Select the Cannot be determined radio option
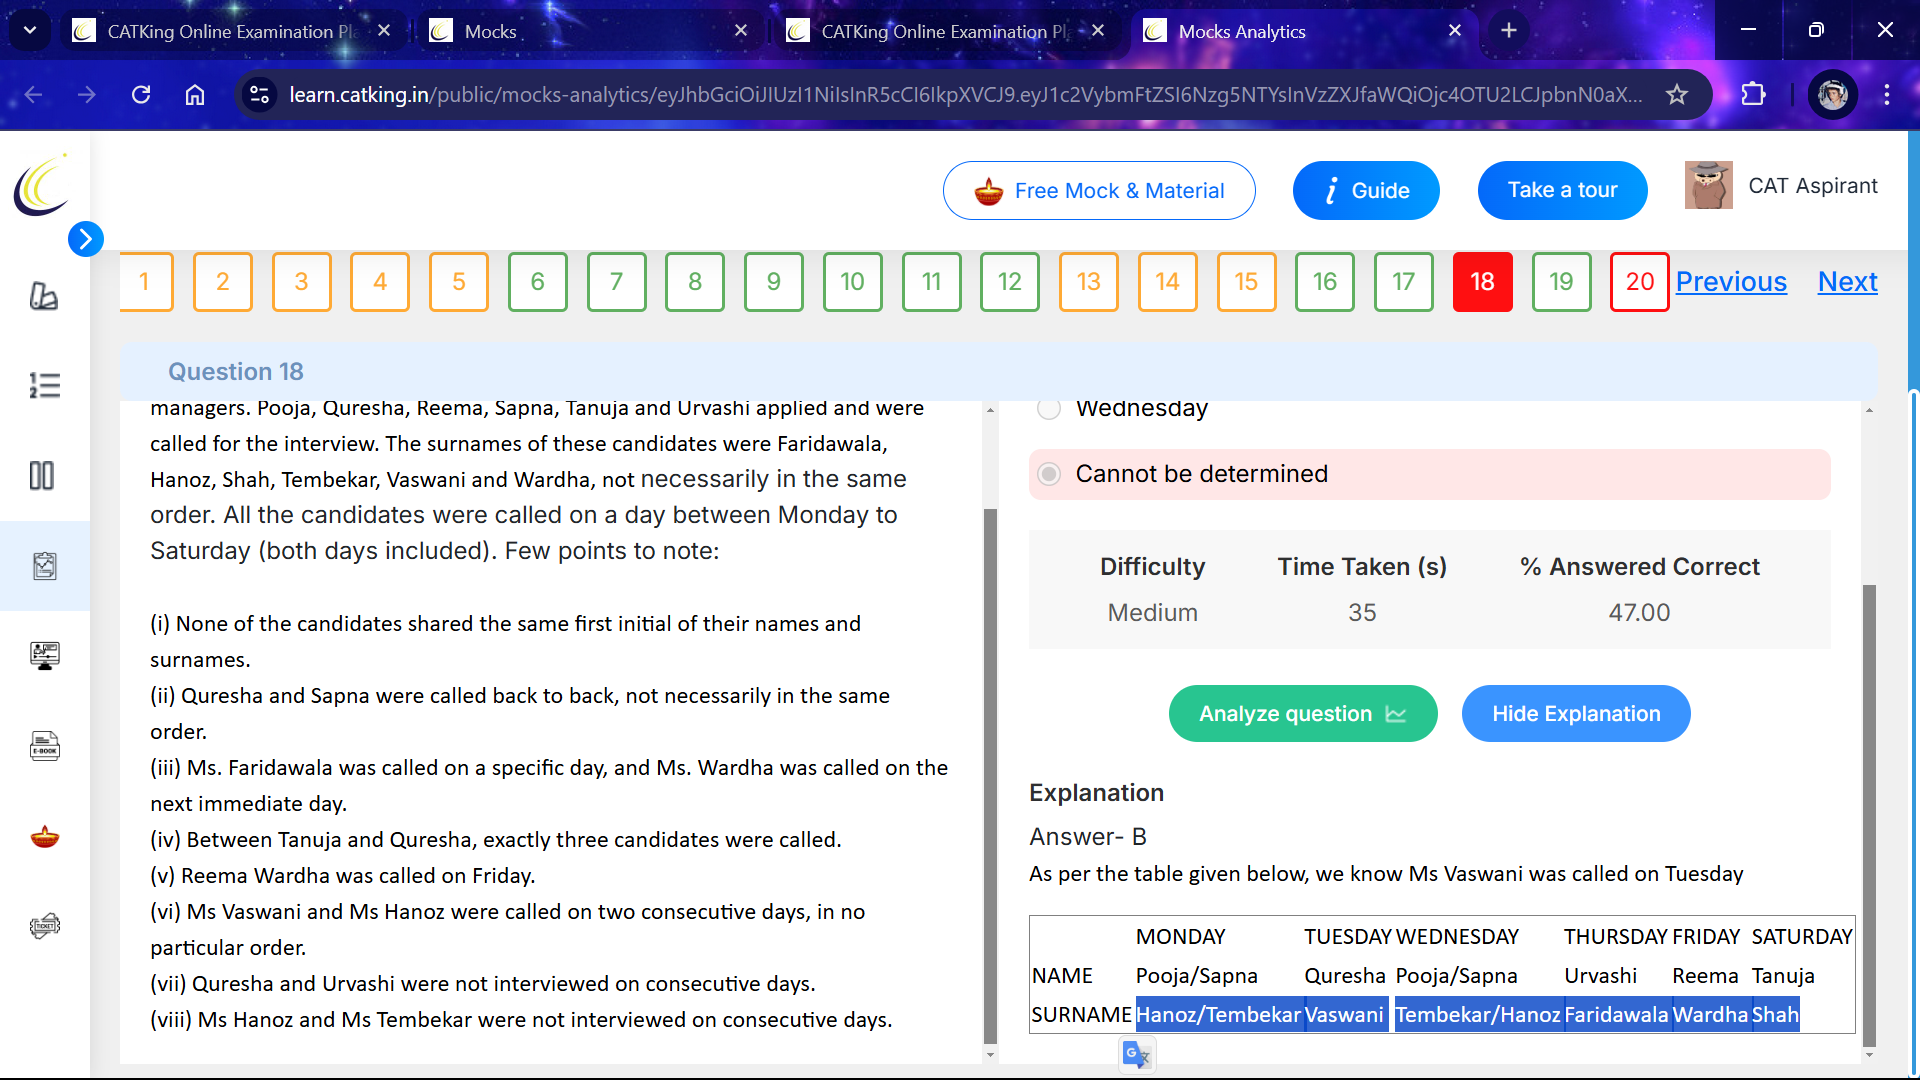1920x1080 pixels. click(x=1049, y=474)
